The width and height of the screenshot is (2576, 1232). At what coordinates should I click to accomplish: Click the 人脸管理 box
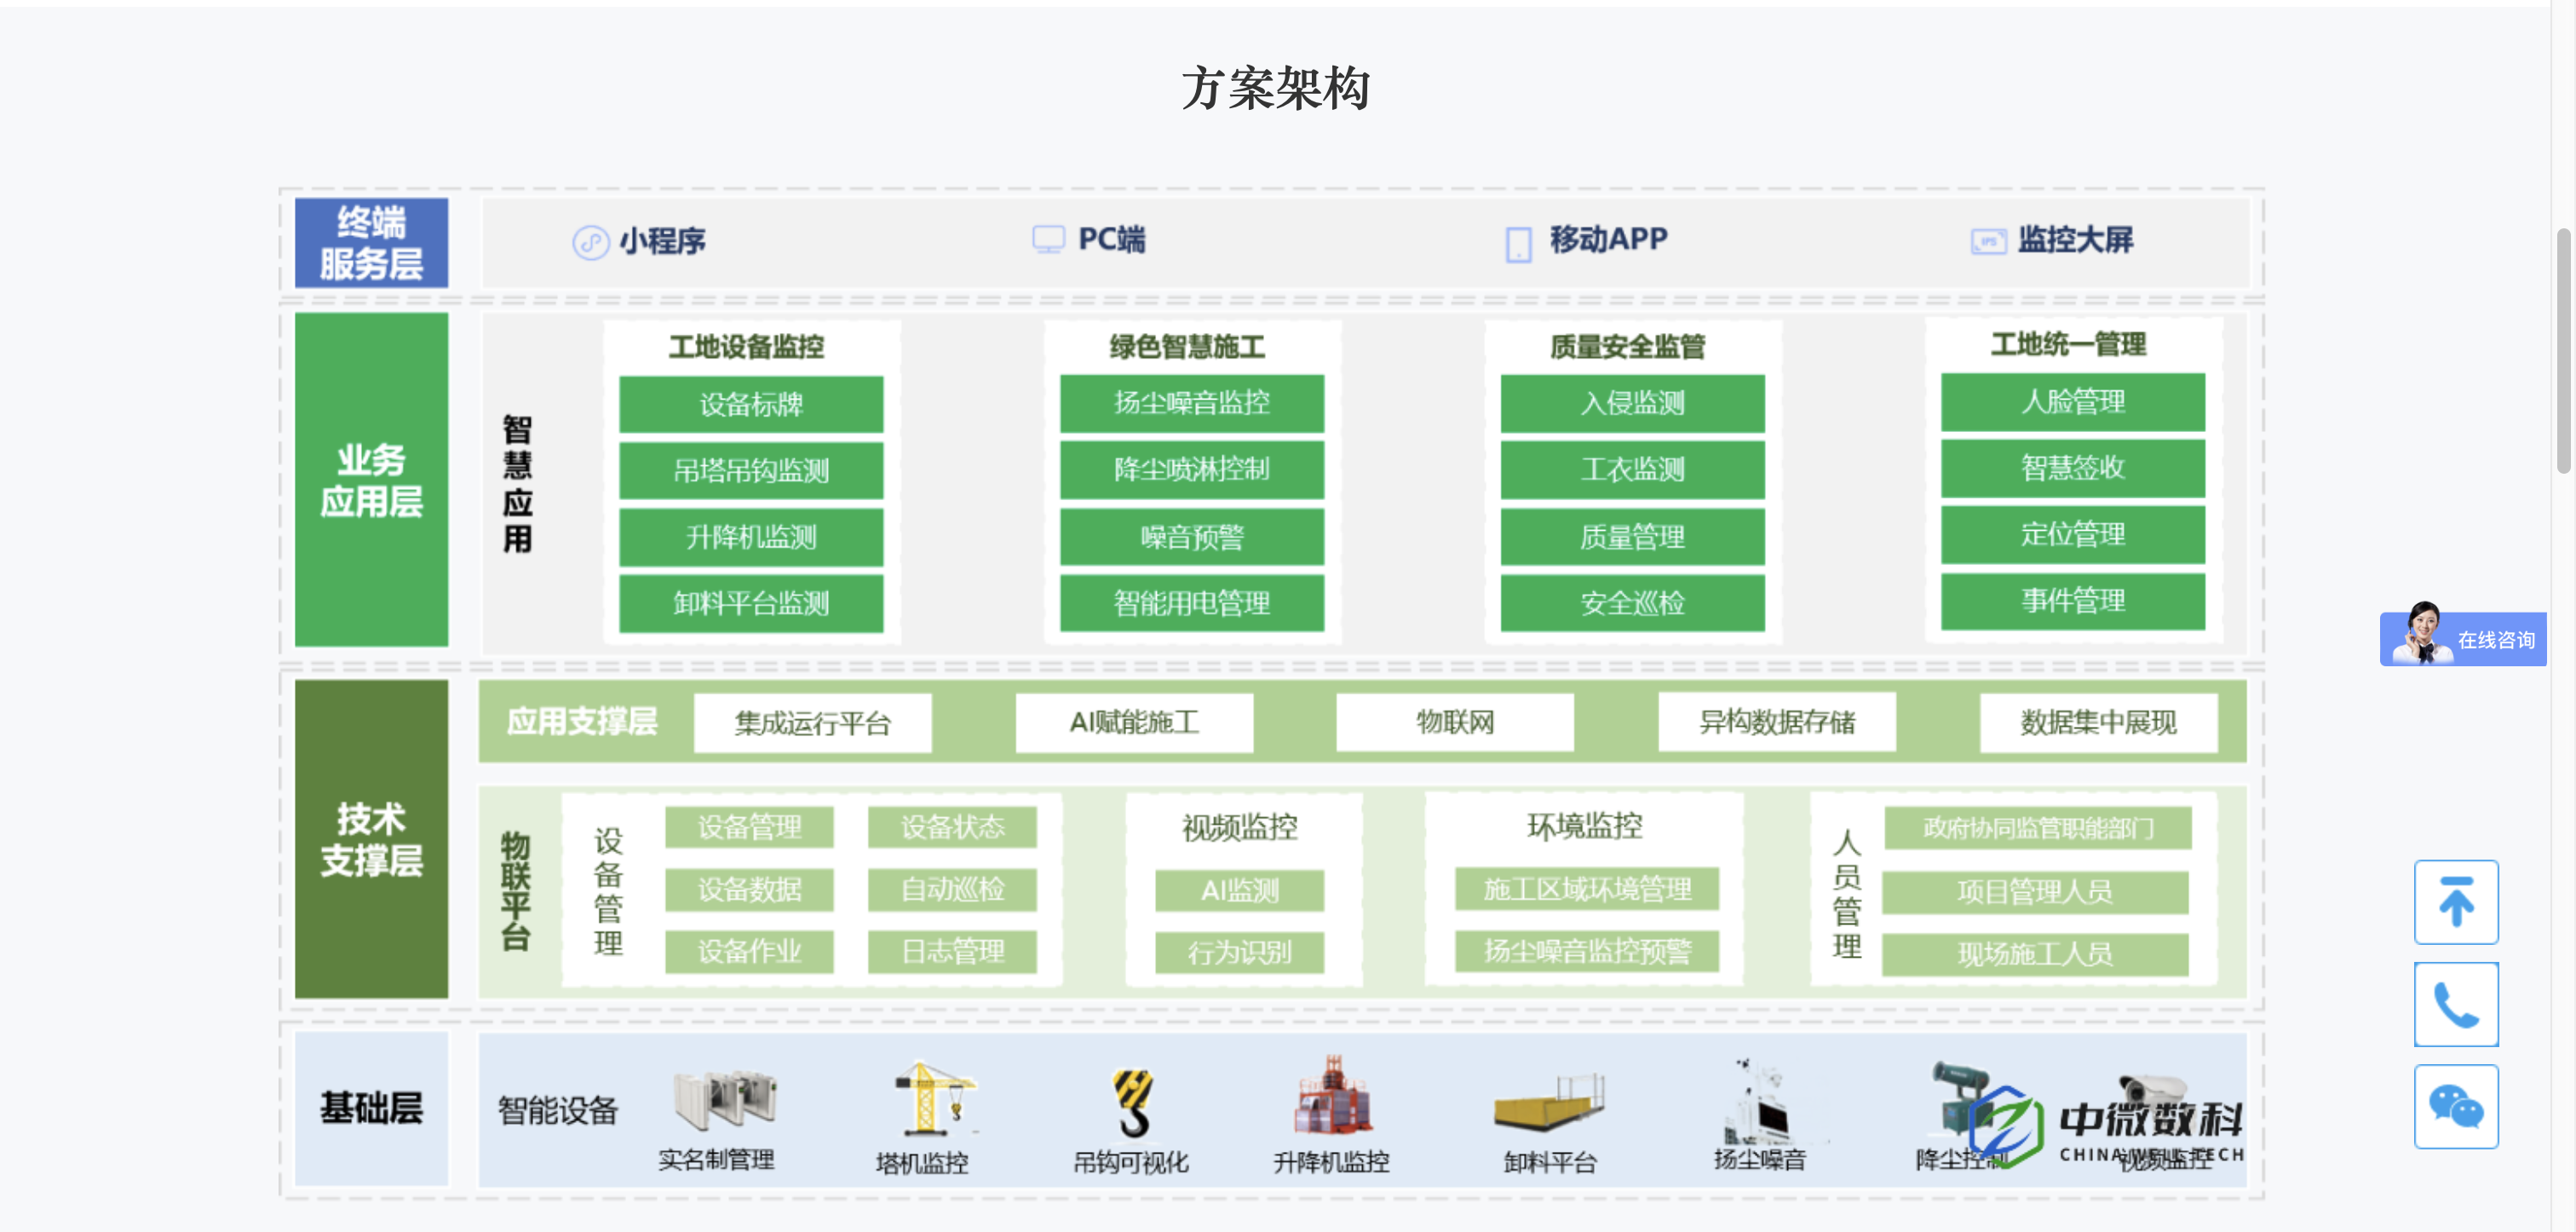coord(2073,402)
